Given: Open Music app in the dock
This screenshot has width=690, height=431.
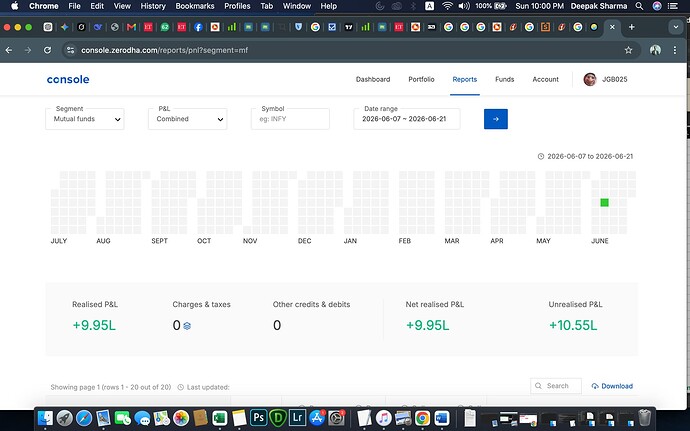Looking at the screenshot, I should coord(383,418).
